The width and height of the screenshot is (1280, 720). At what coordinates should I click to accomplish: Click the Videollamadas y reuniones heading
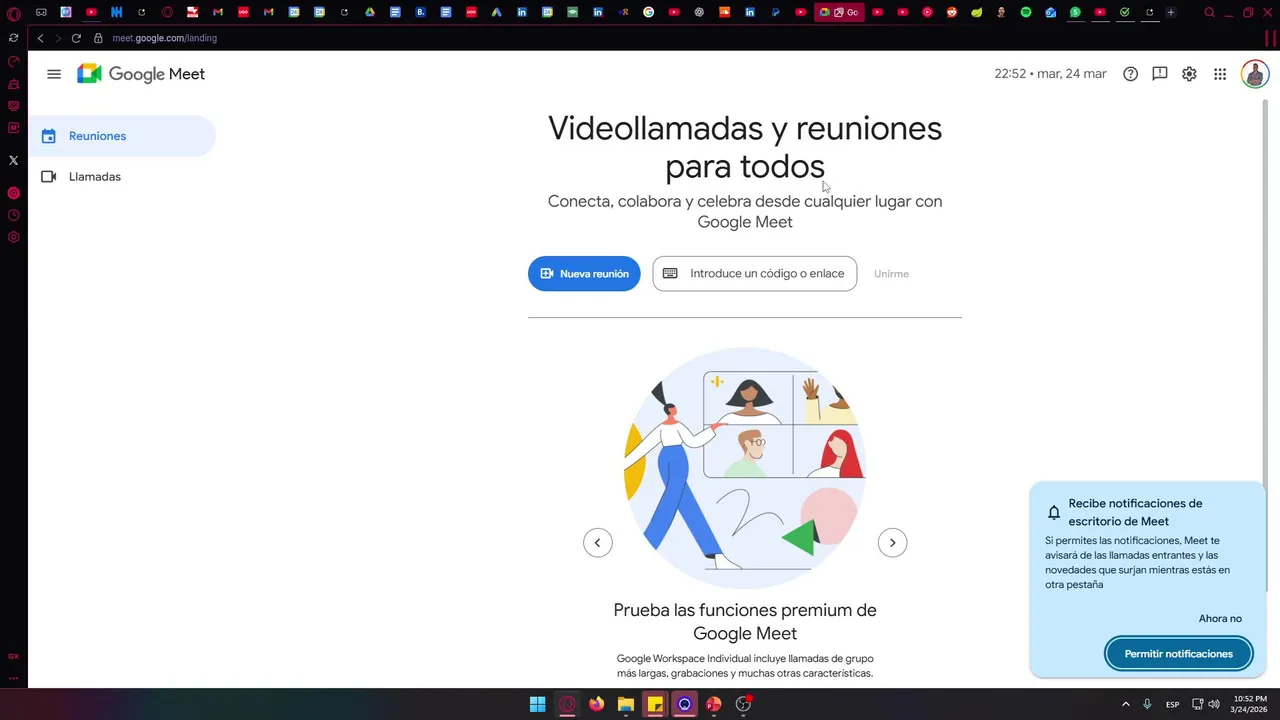[745, 147]
